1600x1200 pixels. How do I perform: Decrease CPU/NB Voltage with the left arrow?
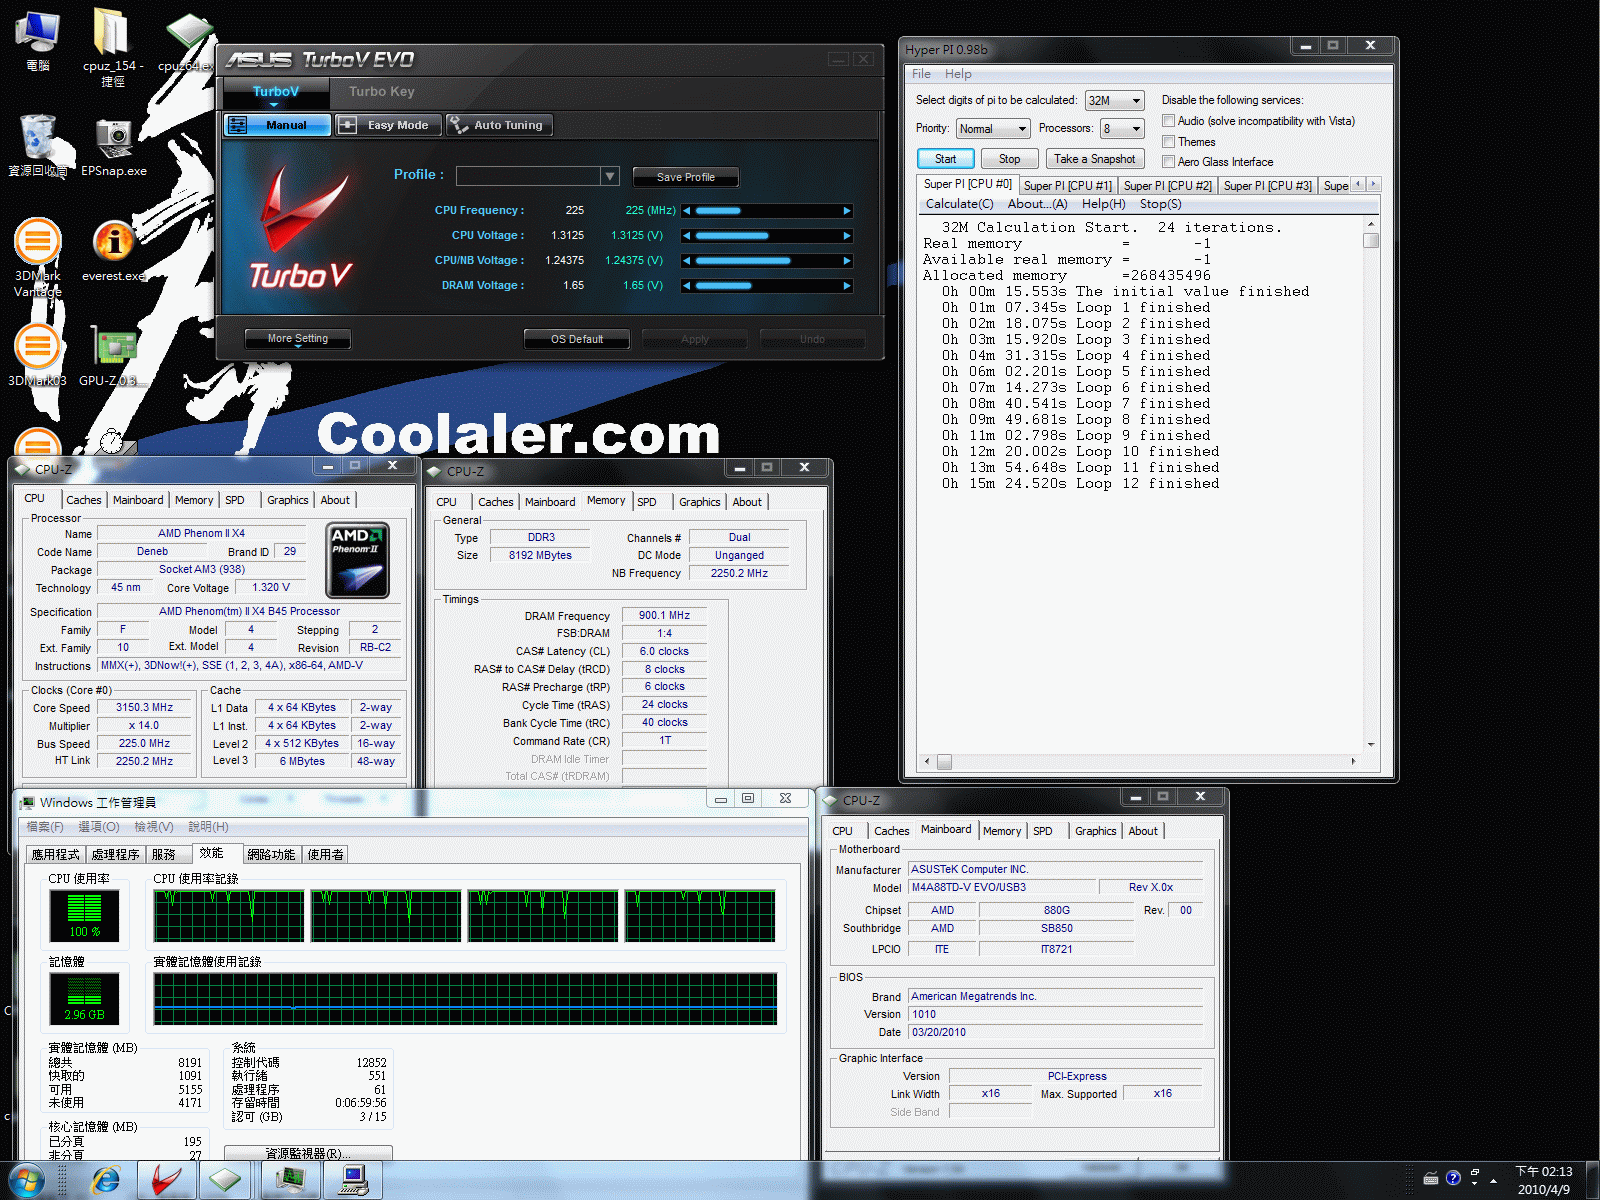pos(687,261)
